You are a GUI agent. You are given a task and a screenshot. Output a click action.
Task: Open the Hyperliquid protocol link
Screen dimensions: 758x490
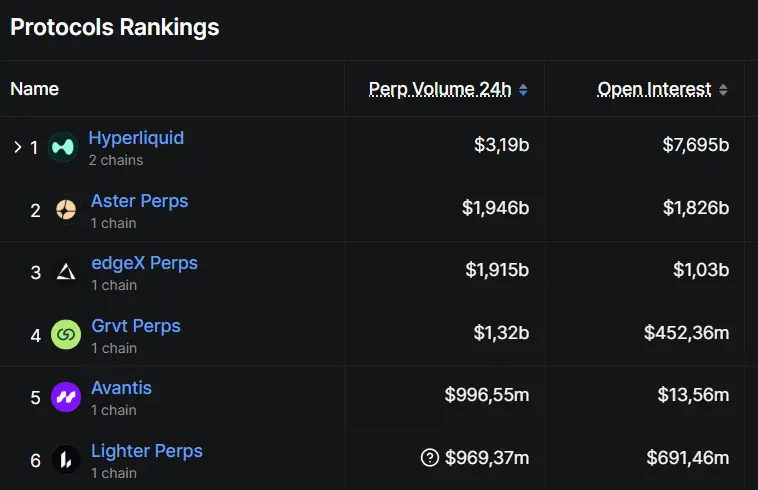[136, 138]
